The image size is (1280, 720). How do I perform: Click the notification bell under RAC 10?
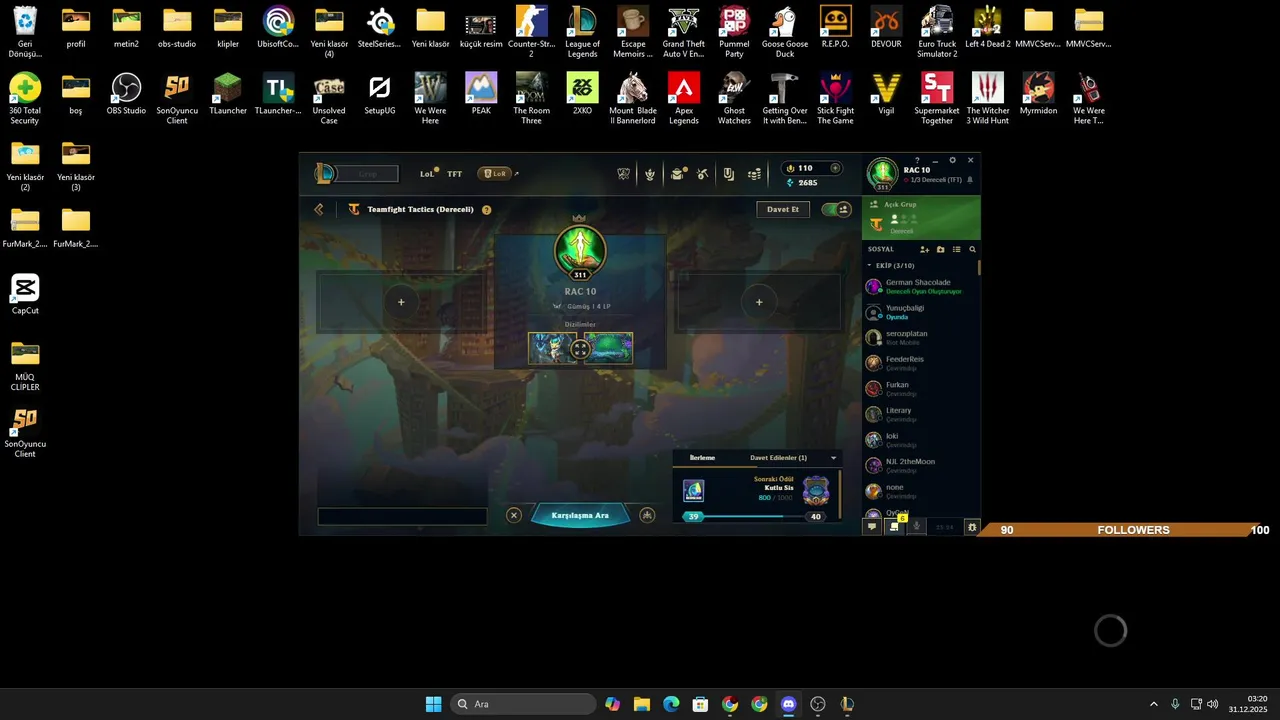point(969,180)
